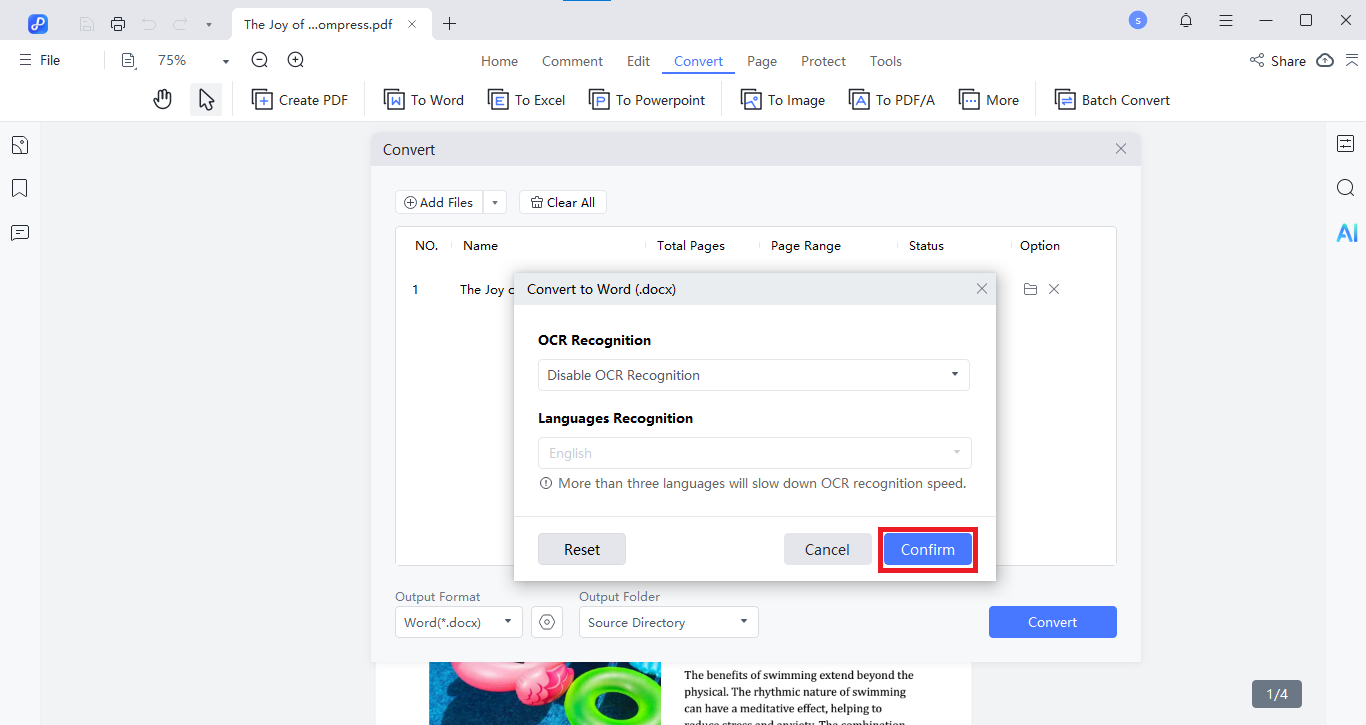
Task: Open Batch Convert
Action: [1111, 99]
